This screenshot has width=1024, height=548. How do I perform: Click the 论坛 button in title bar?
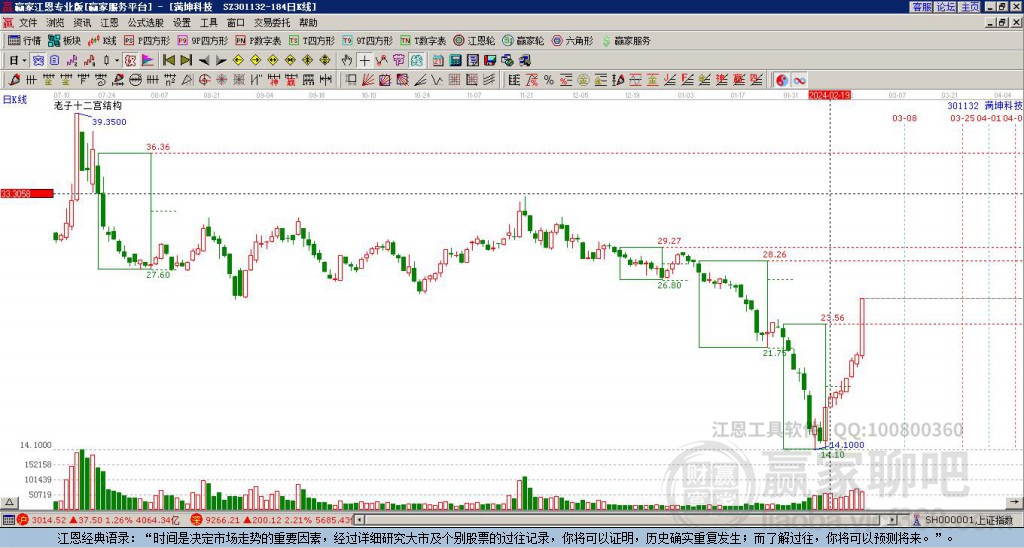(x=945, y=7)
